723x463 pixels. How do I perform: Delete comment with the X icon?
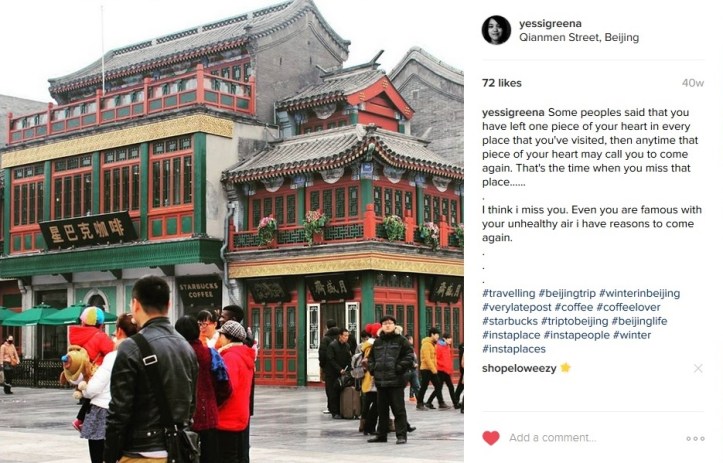(698, 368)
